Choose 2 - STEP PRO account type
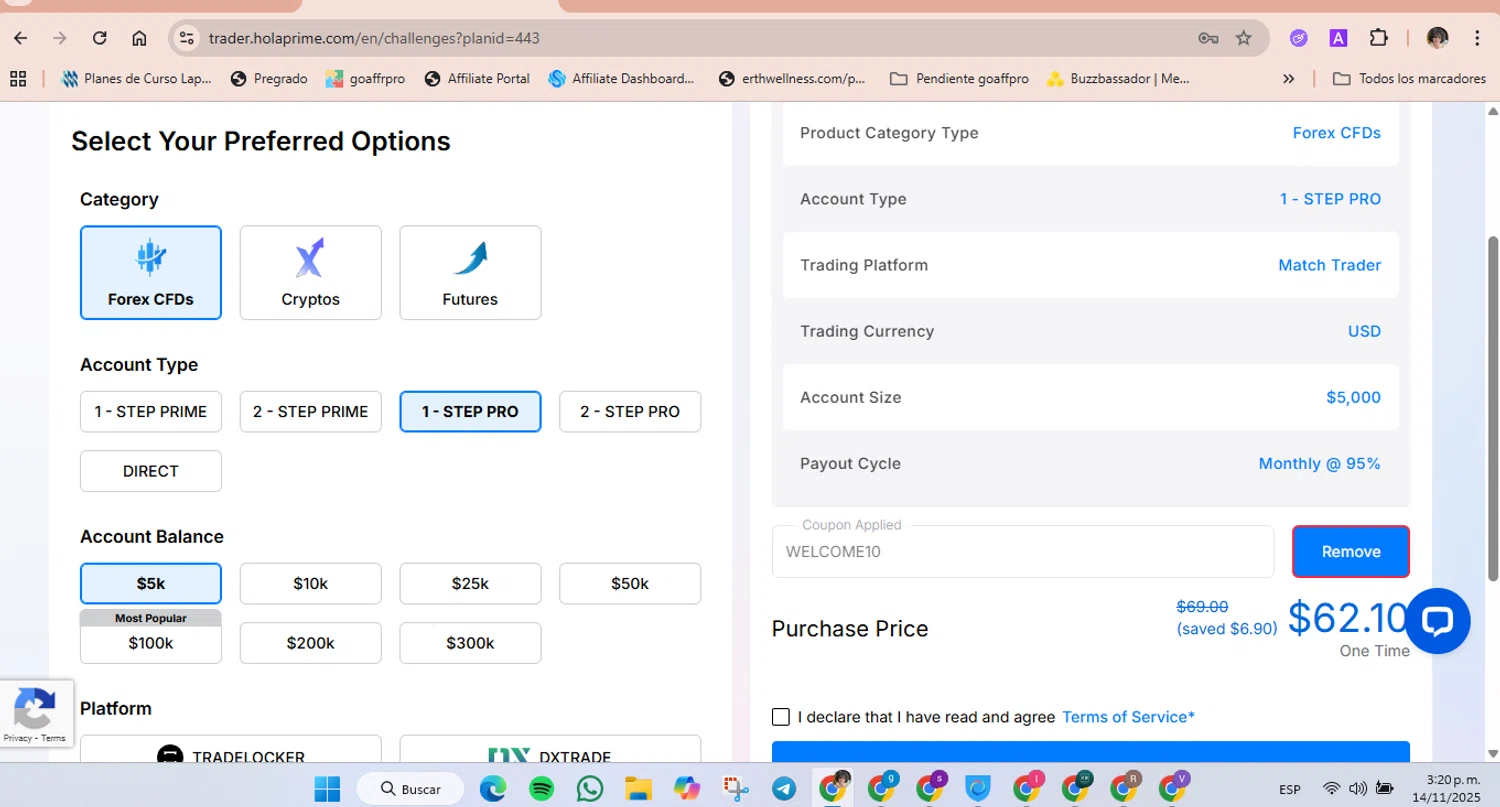Screen dimensions: 1500x807 [x=630, y=411]
